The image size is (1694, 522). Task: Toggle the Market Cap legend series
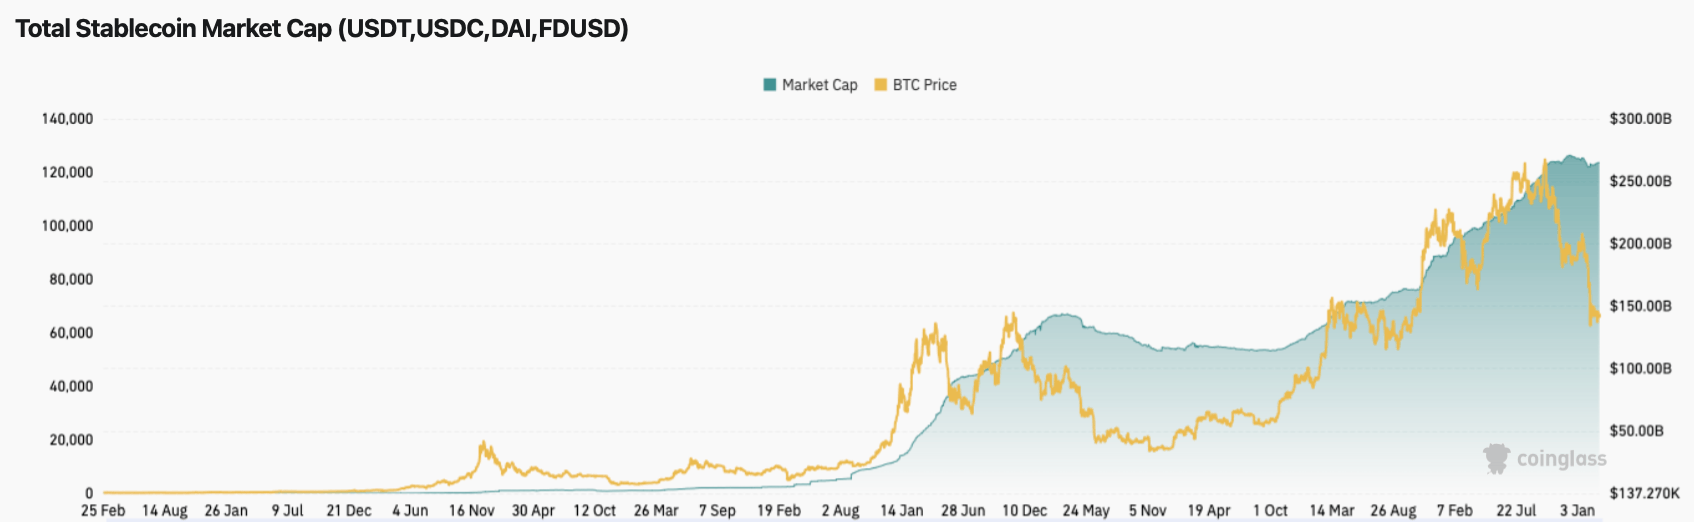819,85
